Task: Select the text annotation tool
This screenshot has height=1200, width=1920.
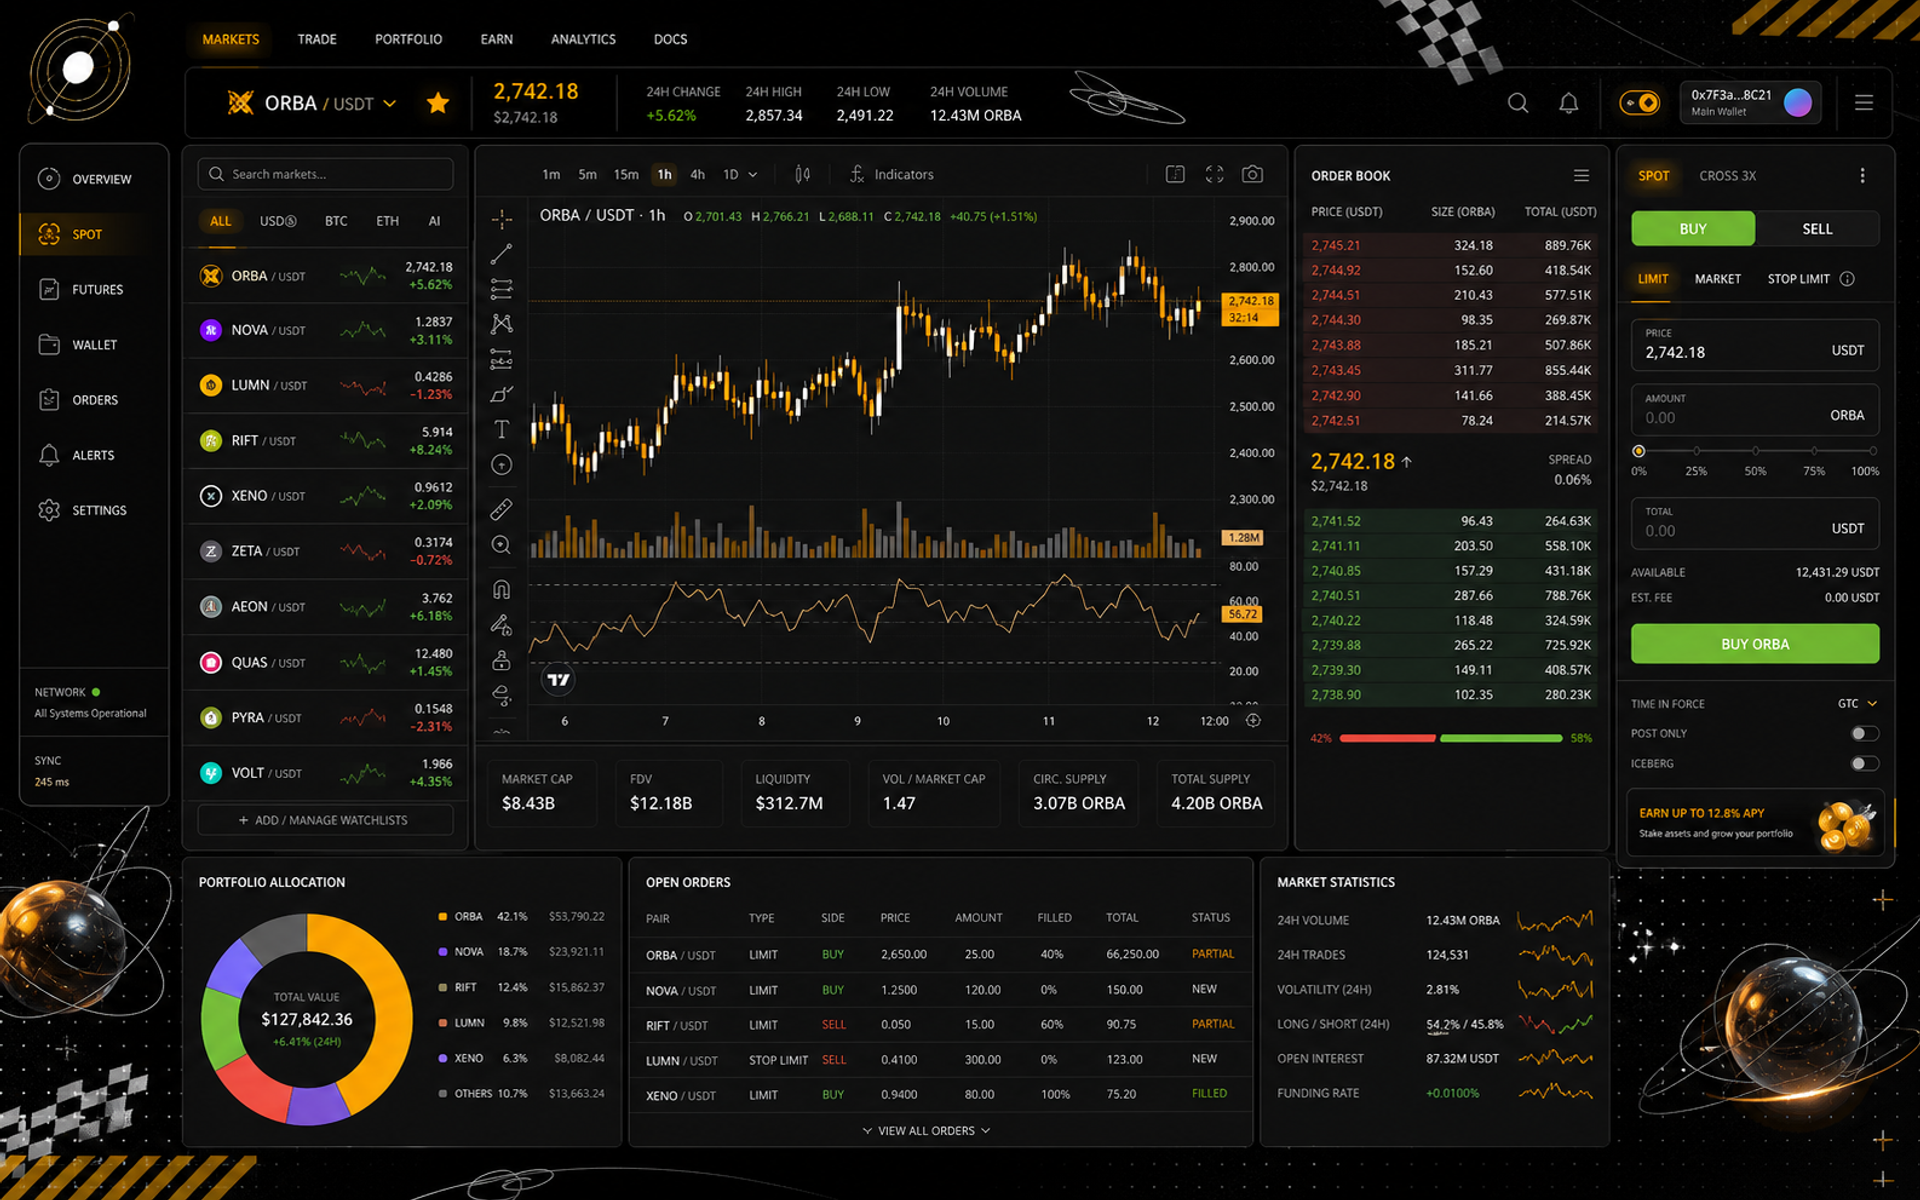Action: (x=501, y=429)
